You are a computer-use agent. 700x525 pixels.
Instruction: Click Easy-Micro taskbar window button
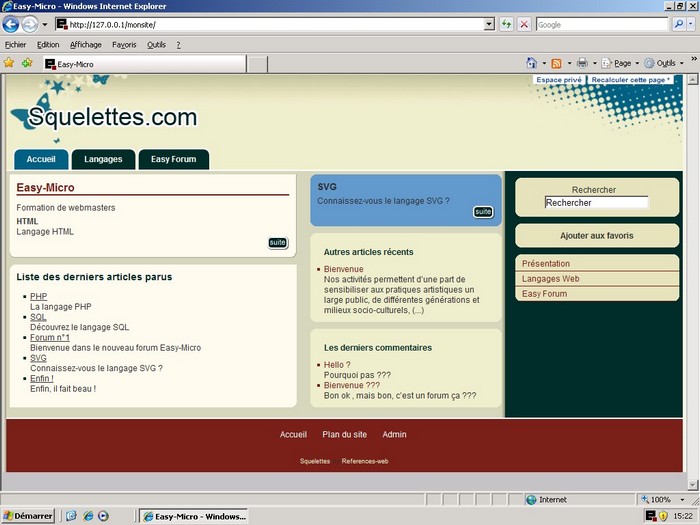(x=194, y=517)
